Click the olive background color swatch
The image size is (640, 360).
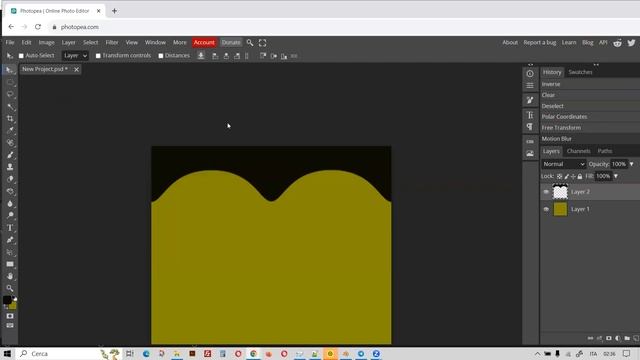pyautogui.click(x=13, y=306)
